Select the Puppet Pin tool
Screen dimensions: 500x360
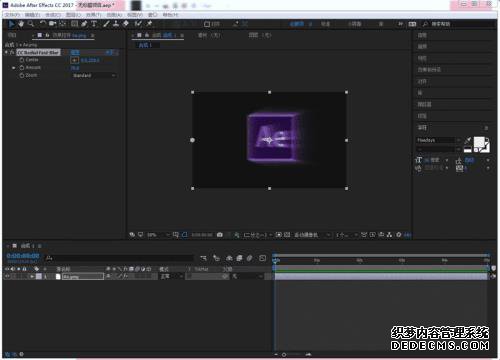149,24
